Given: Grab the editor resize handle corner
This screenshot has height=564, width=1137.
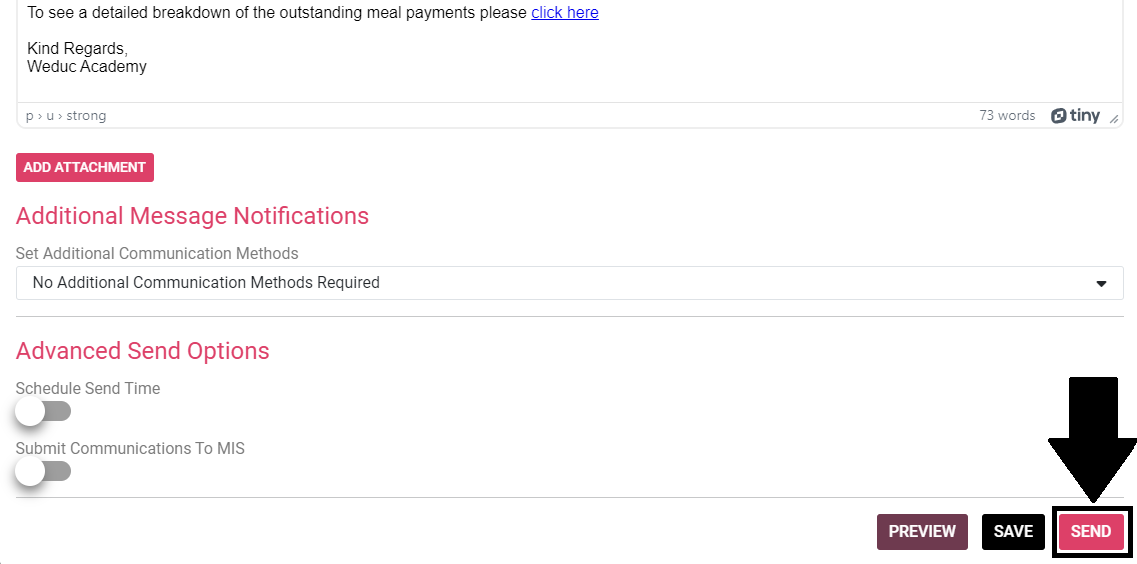Looking at the screenshot, I should [x=1114, y=119].
